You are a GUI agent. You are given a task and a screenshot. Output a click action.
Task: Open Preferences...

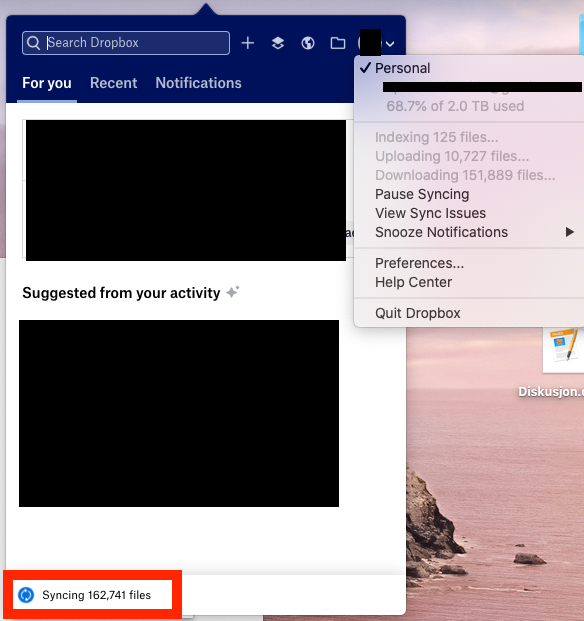[419, 263]
